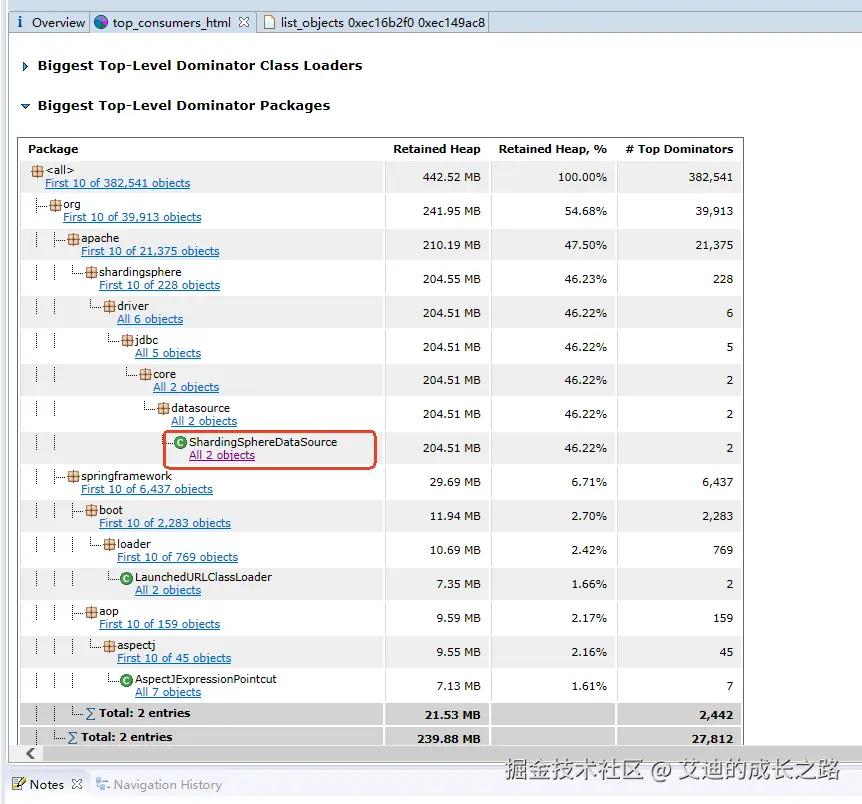Screen dimensions: 862x804
Task: Click the org package icon
Action: [x=56, y=205]
